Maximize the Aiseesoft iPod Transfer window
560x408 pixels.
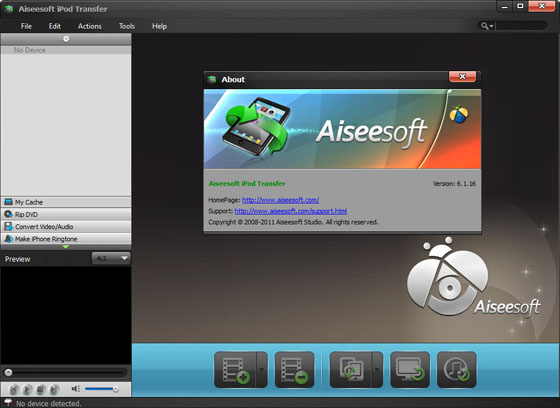[520, 6]
